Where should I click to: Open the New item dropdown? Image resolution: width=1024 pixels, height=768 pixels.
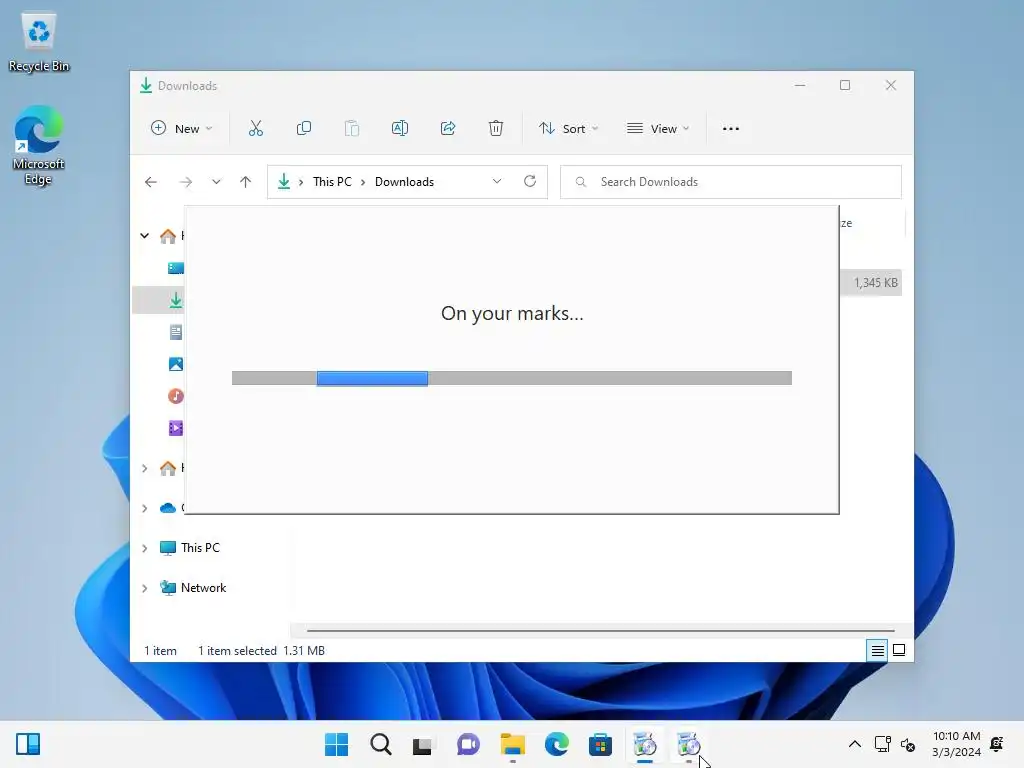pos(182,129)
